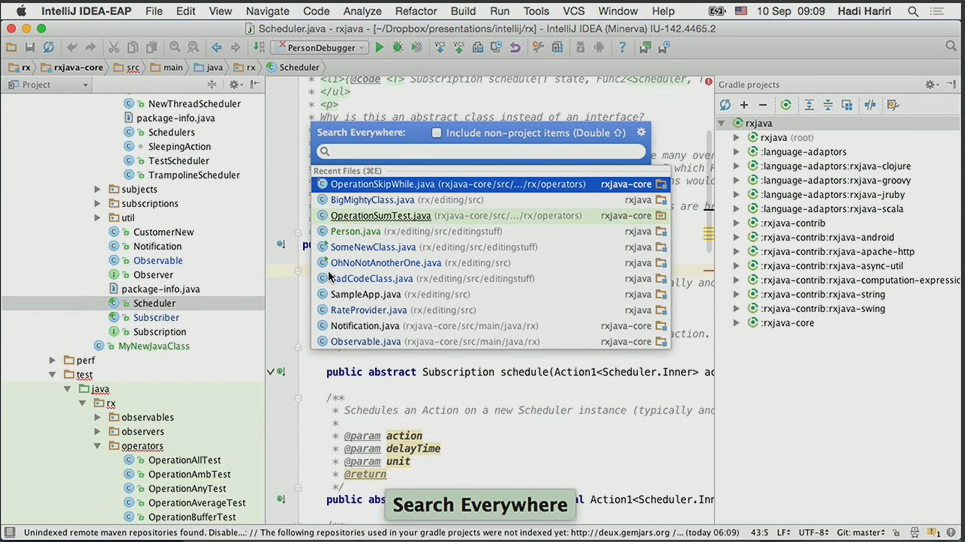The height and width of the screenshot is (542, 965).
Task: Detach Gradle project minus icon
Action: point(763,105)
